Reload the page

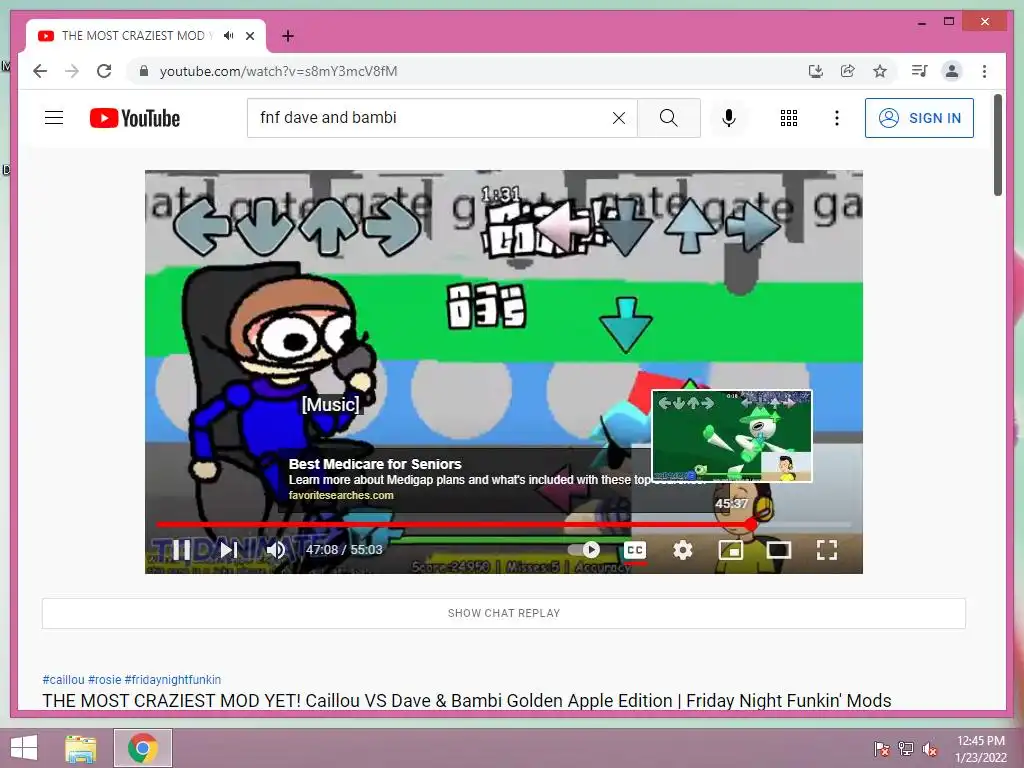104,71
